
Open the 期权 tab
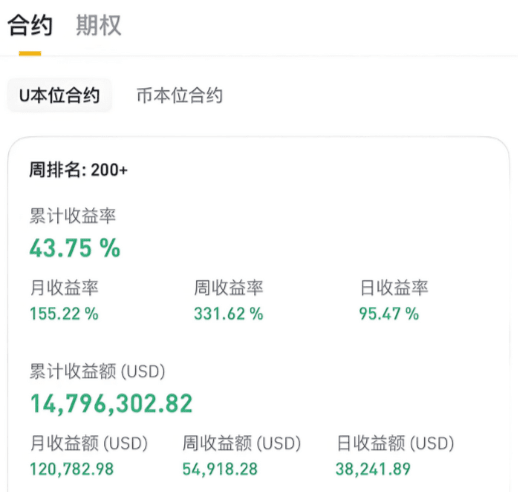tap(99, 25)
